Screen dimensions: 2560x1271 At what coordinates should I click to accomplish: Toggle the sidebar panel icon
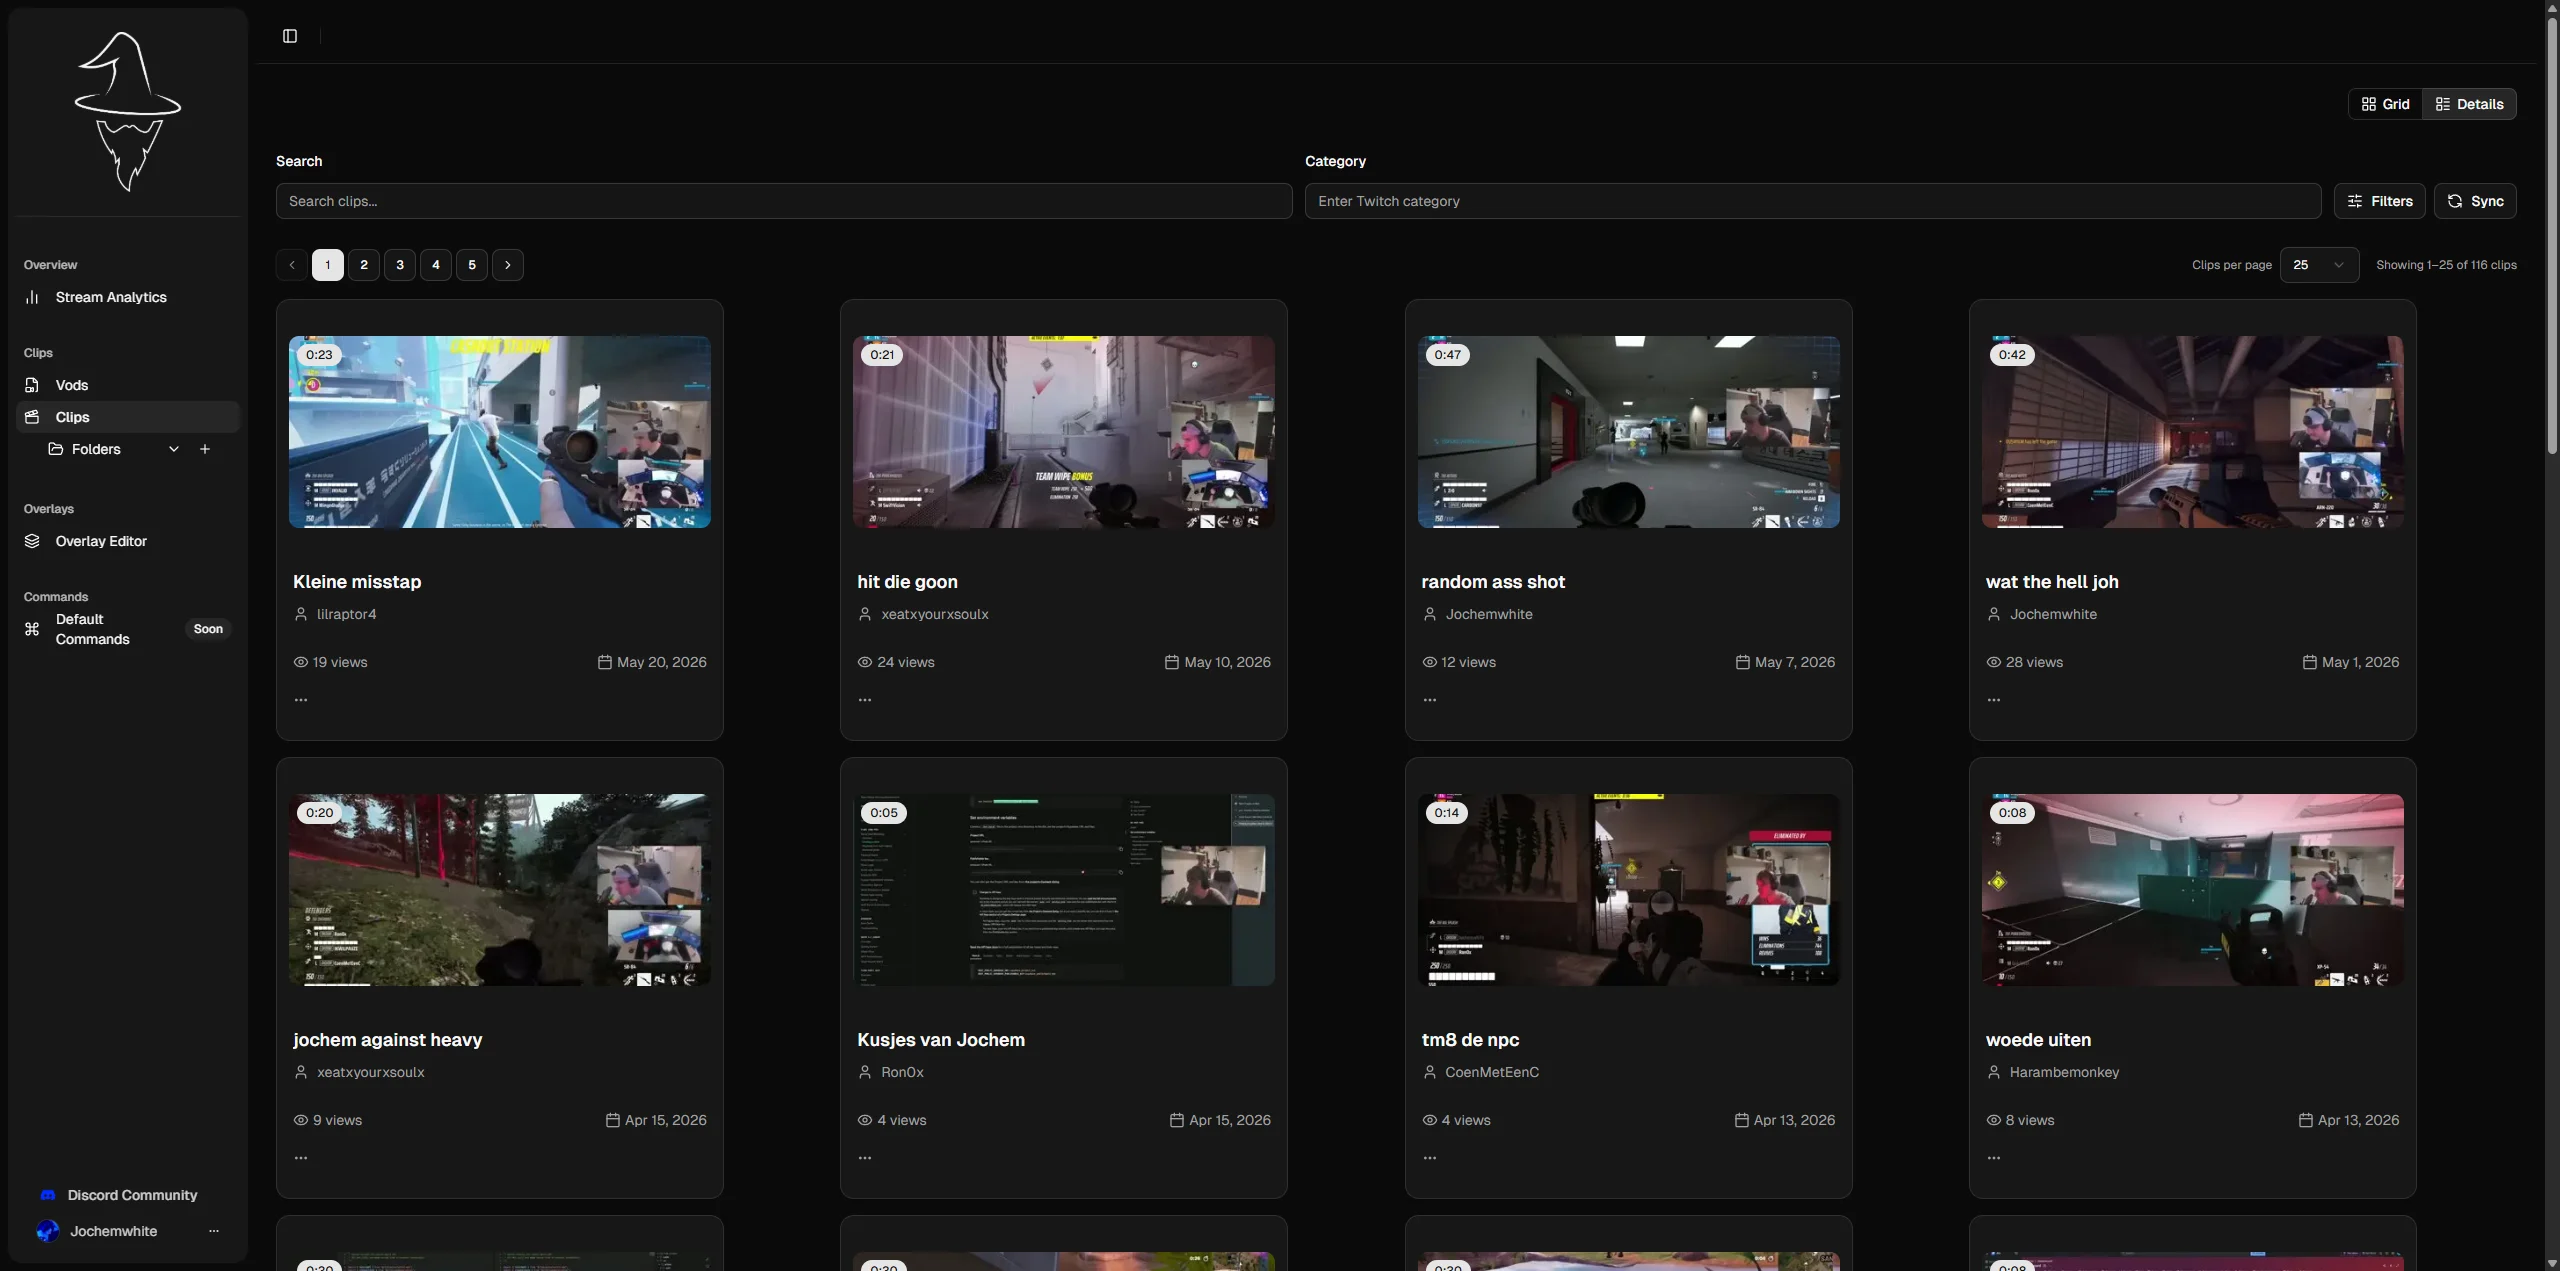pos(290,36)
